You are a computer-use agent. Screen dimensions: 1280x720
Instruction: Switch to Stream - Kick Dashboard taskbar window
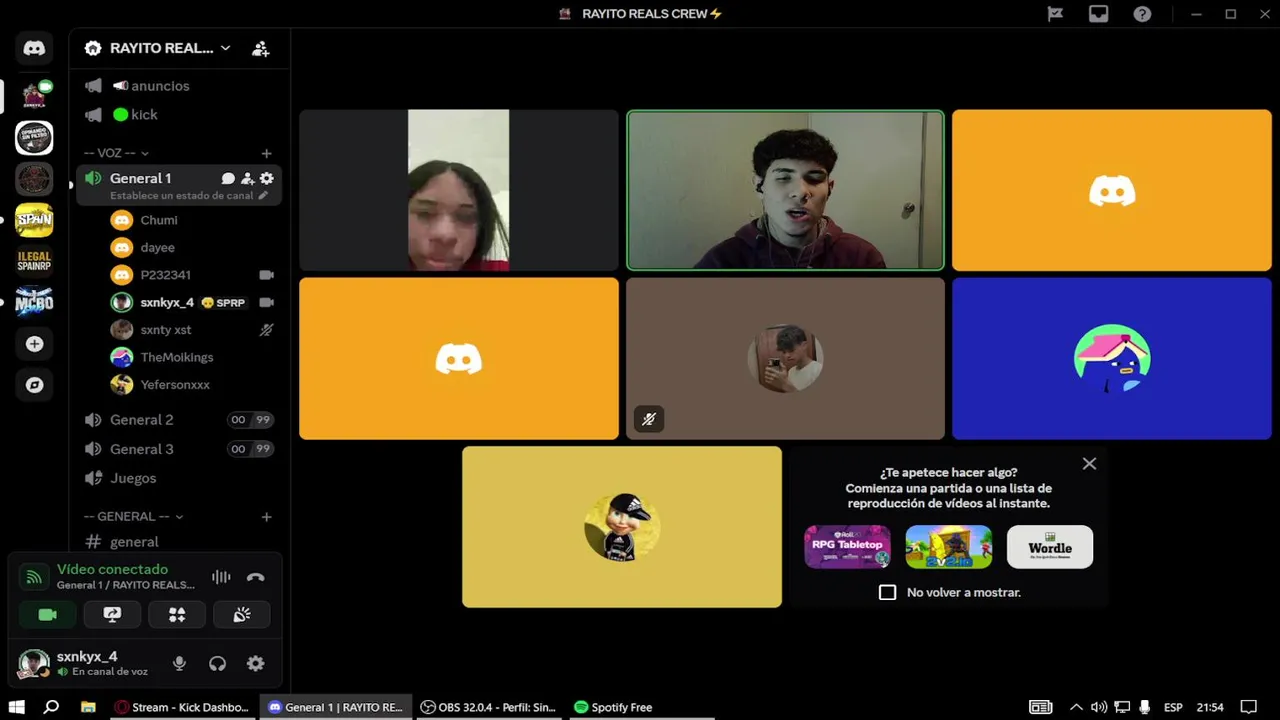pyautogui.click(x=183, y=707)
